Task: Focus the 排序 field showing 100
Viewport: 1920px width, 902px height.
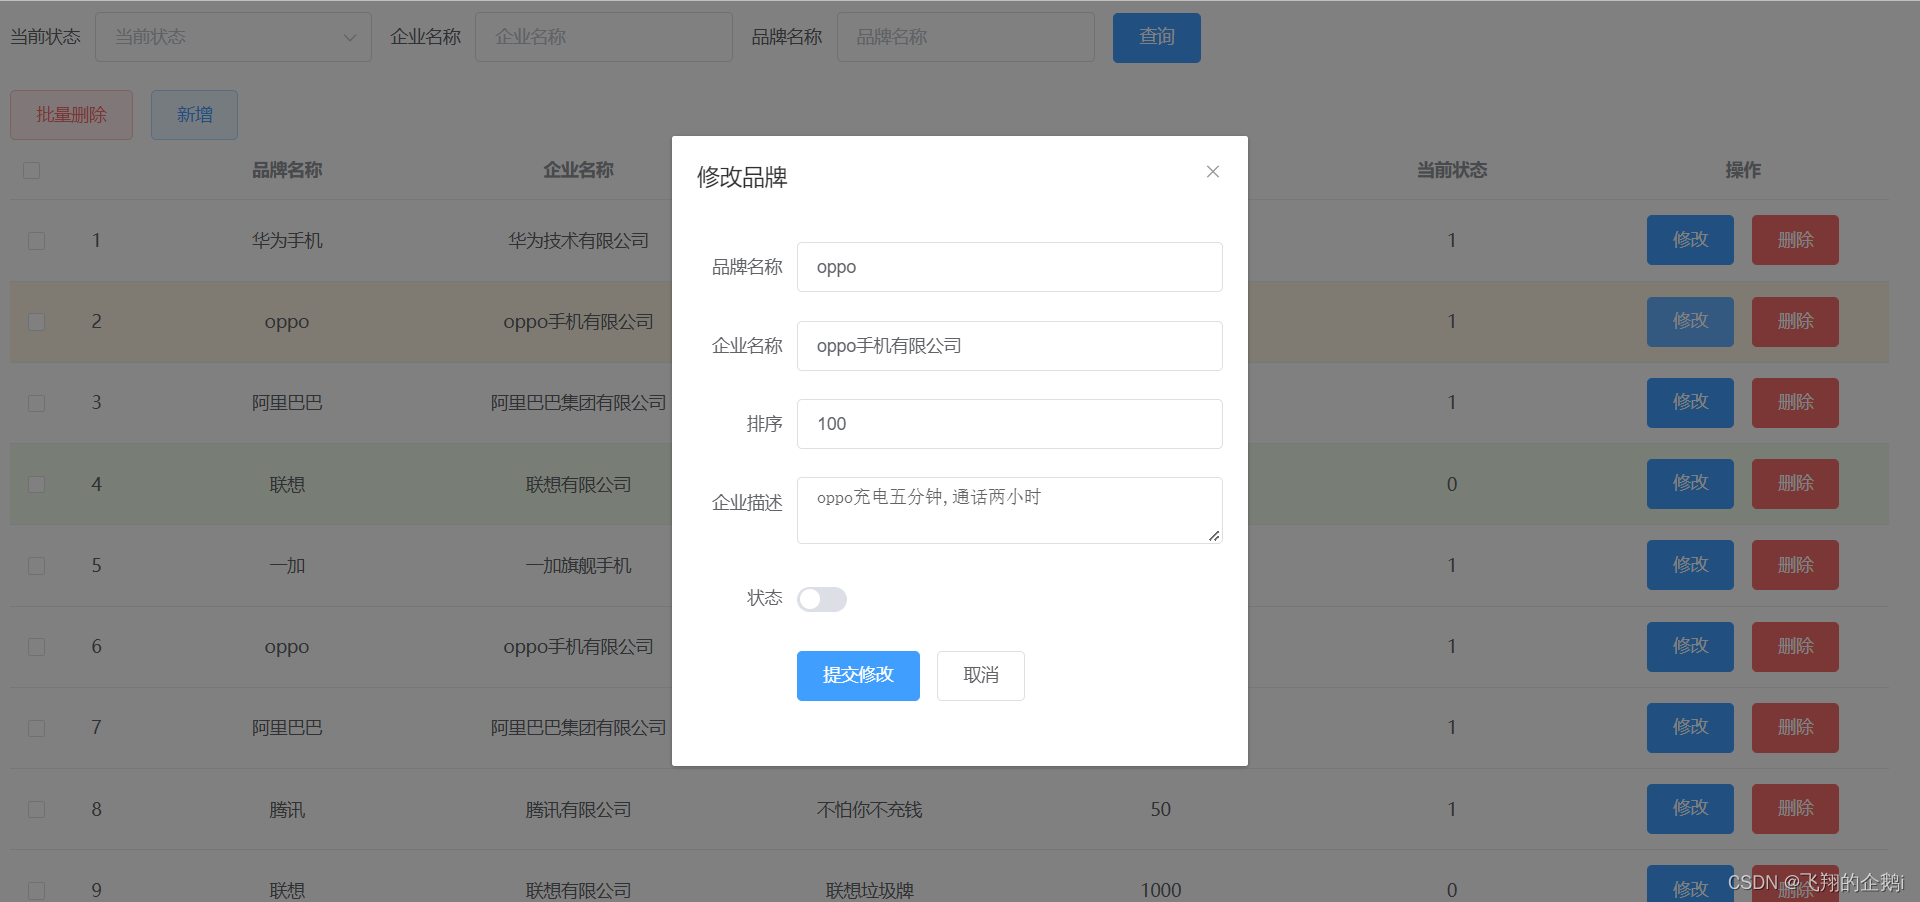Action: pos(1009,424)
